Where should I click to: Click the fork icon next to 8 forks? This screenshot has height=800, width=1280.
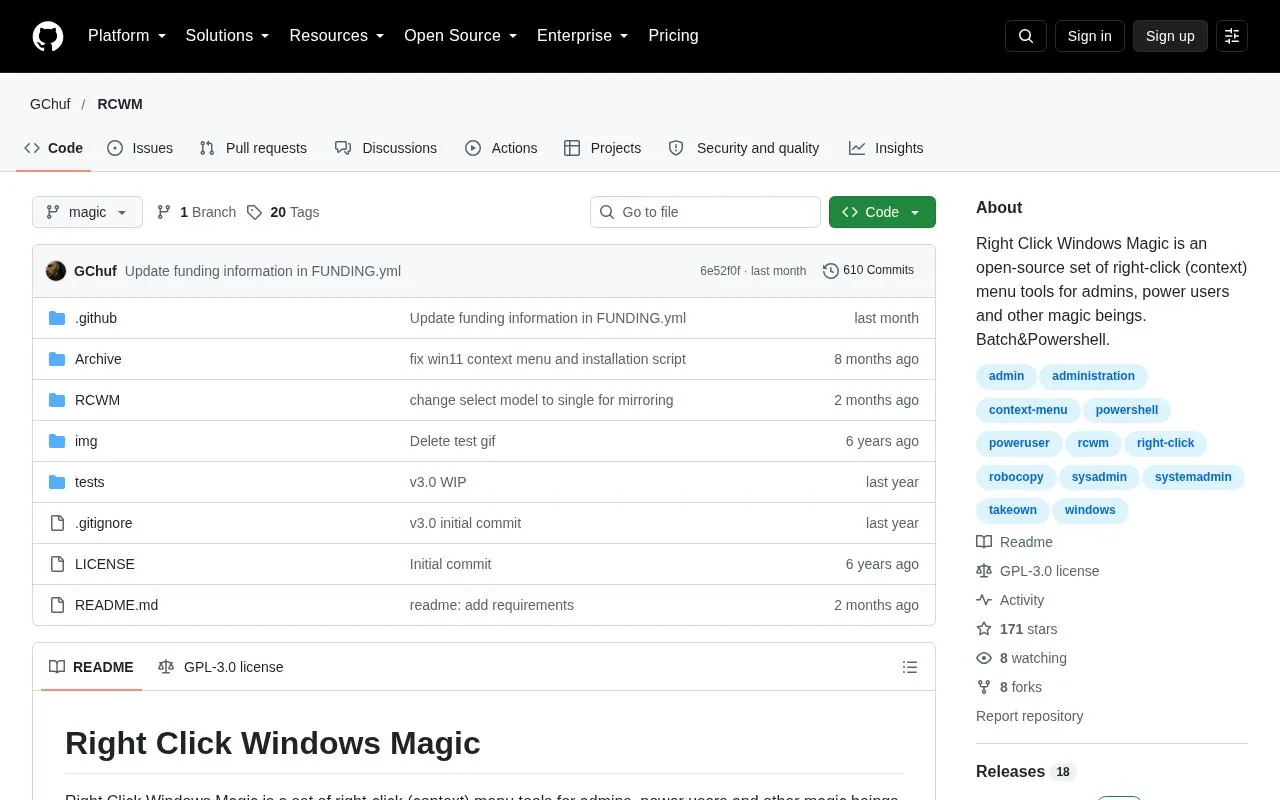point(984,687)
